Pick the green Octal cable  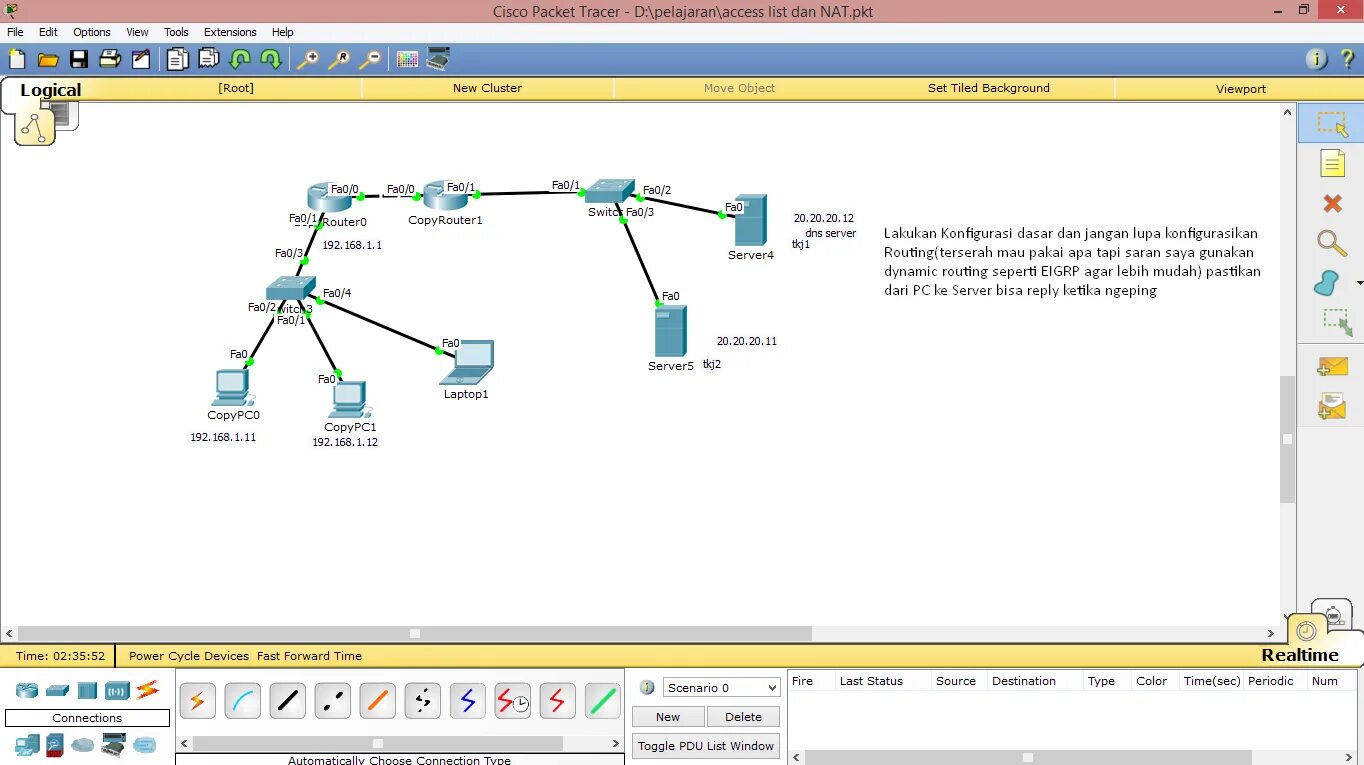(602, 701)
